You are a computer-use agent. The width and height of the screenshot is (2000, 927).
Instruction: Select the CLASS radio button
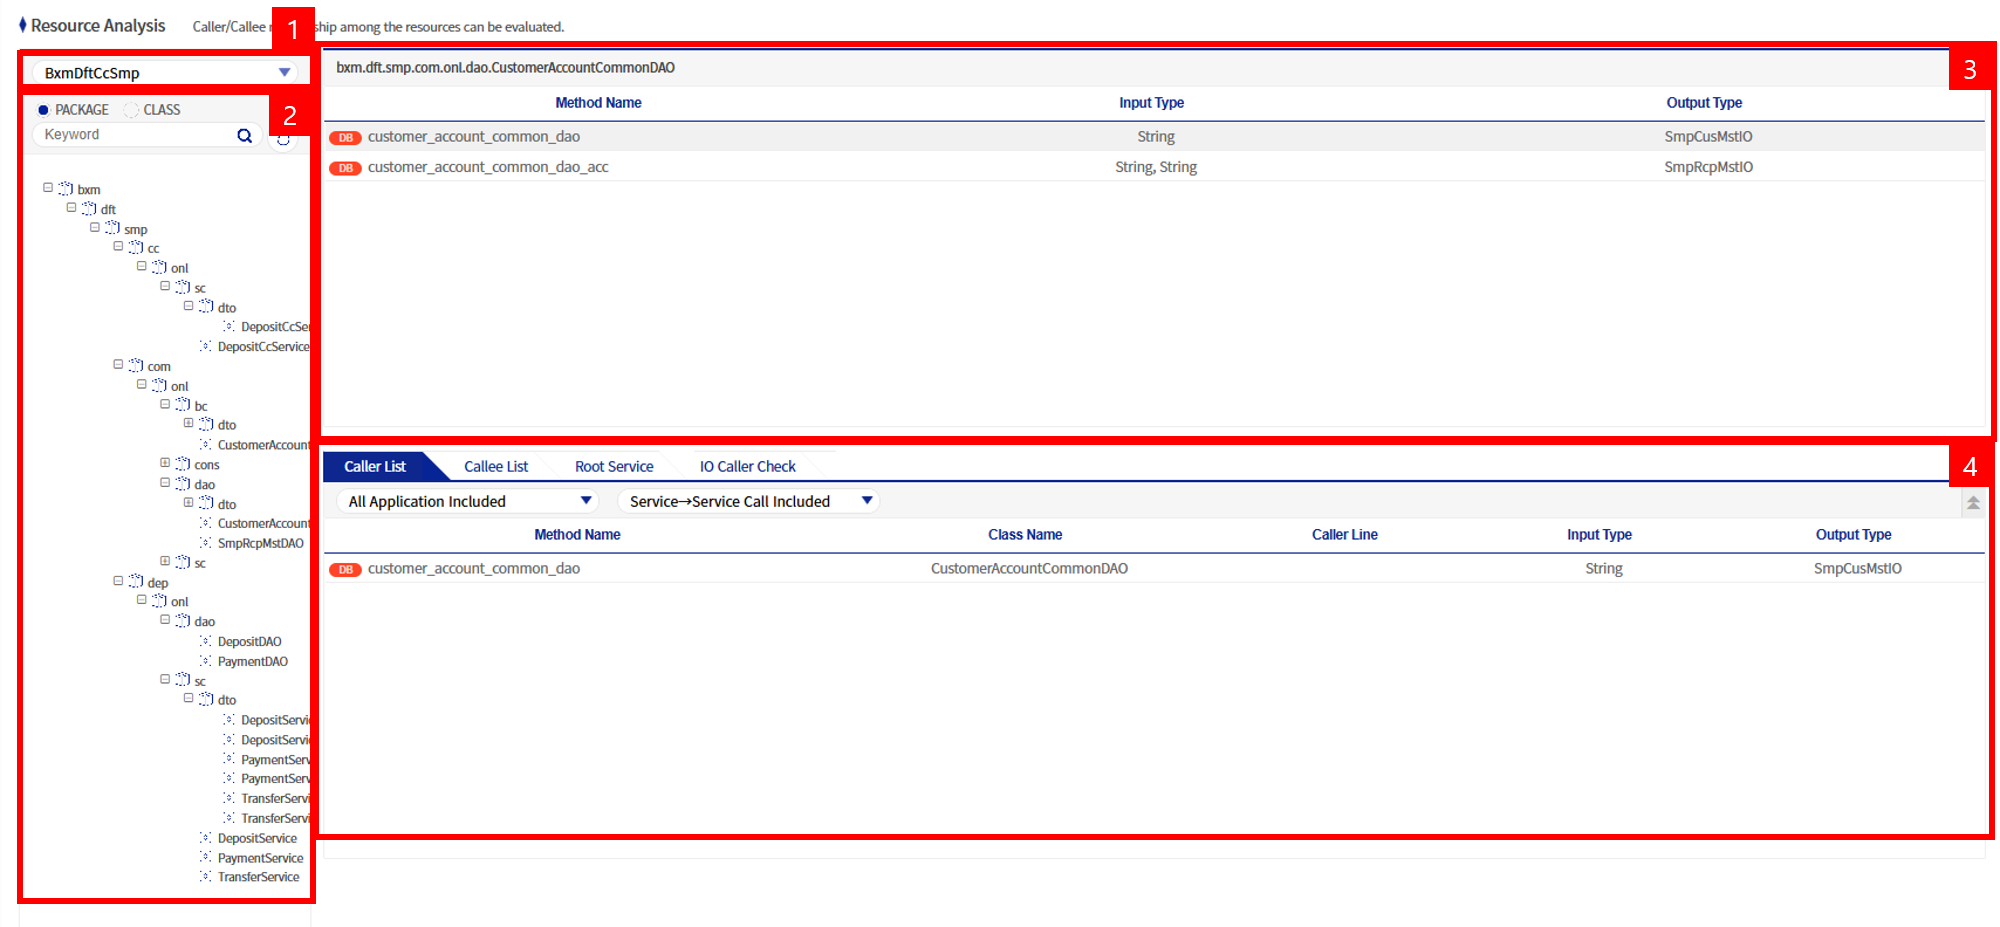(131, 110)
